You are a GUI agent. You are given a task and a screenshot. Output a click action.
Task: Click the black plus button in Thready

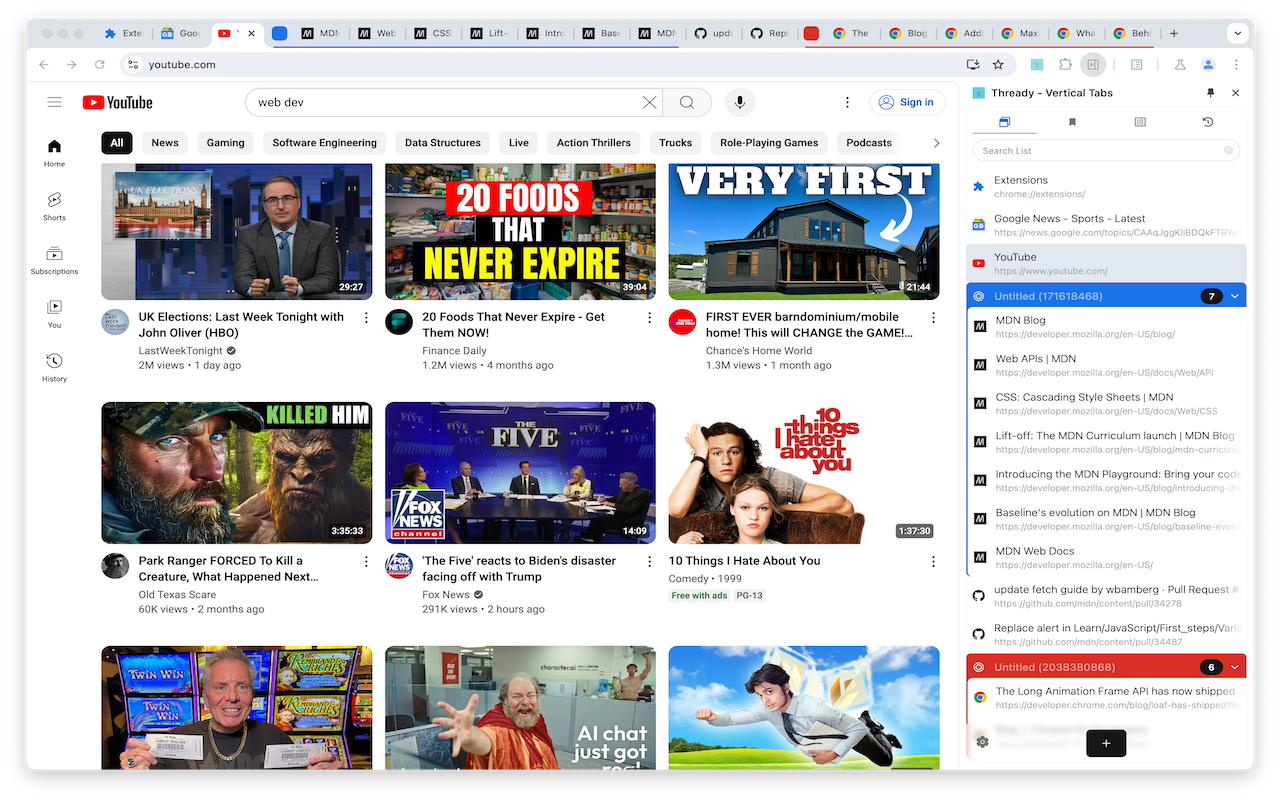pos(1106,743)
